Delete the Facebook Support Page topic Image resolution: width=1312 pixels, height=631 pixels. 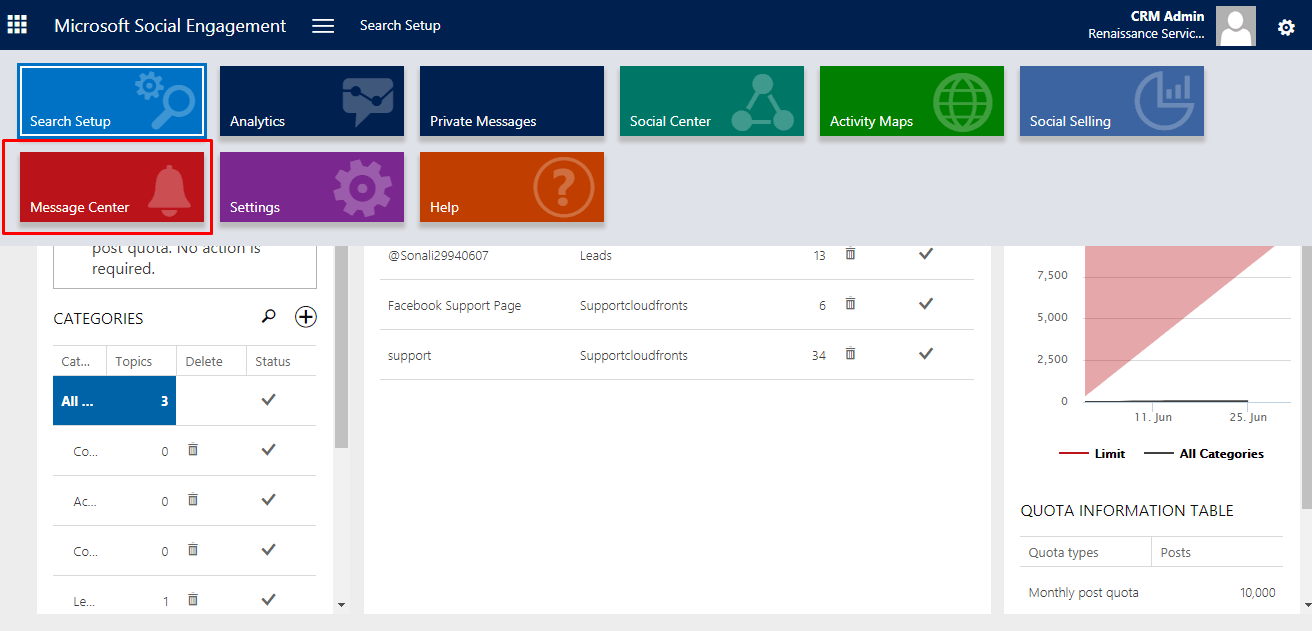pos(850,304)
